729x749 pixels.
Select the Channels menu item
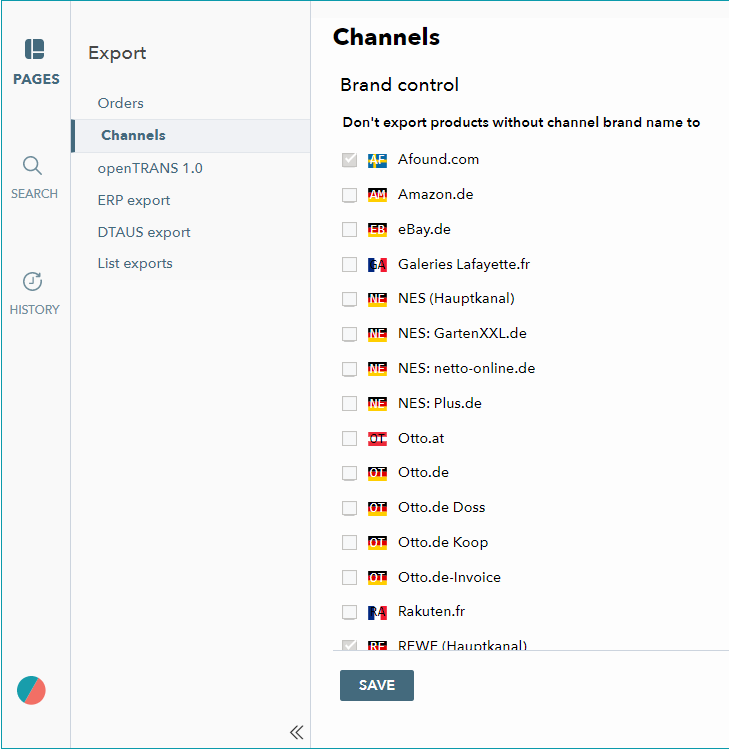pyautogui.click(x=191, y=136)
